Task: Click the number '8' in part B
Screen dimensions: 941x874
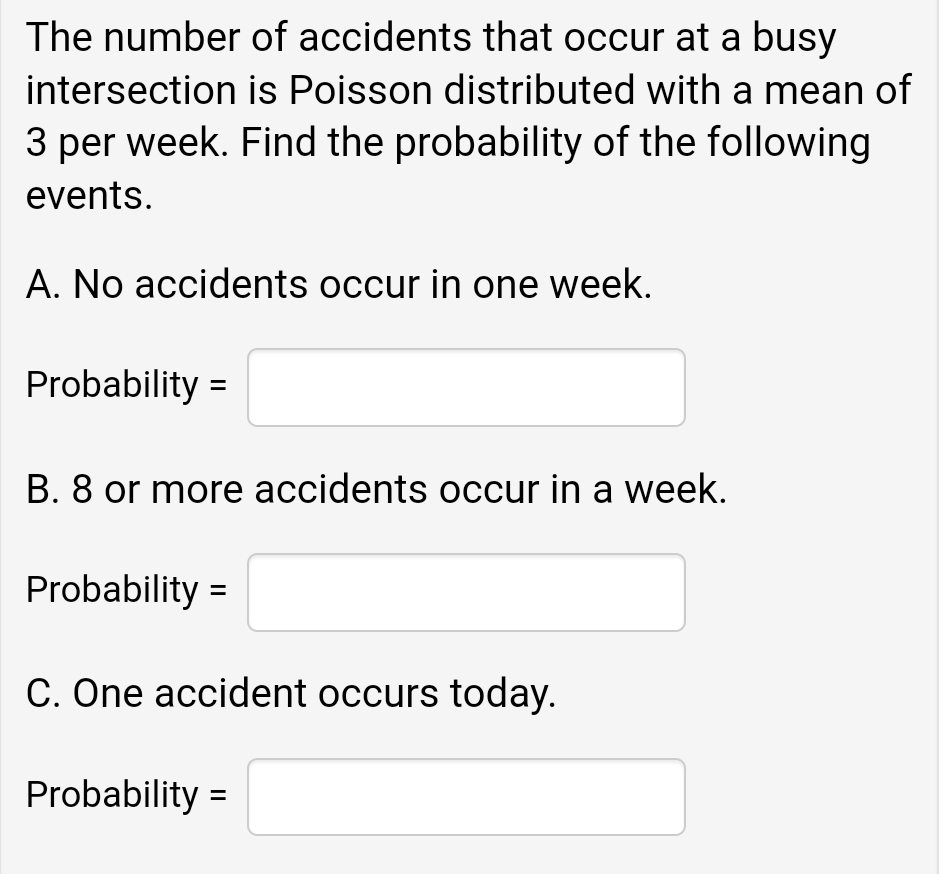Action: point(83,489)
